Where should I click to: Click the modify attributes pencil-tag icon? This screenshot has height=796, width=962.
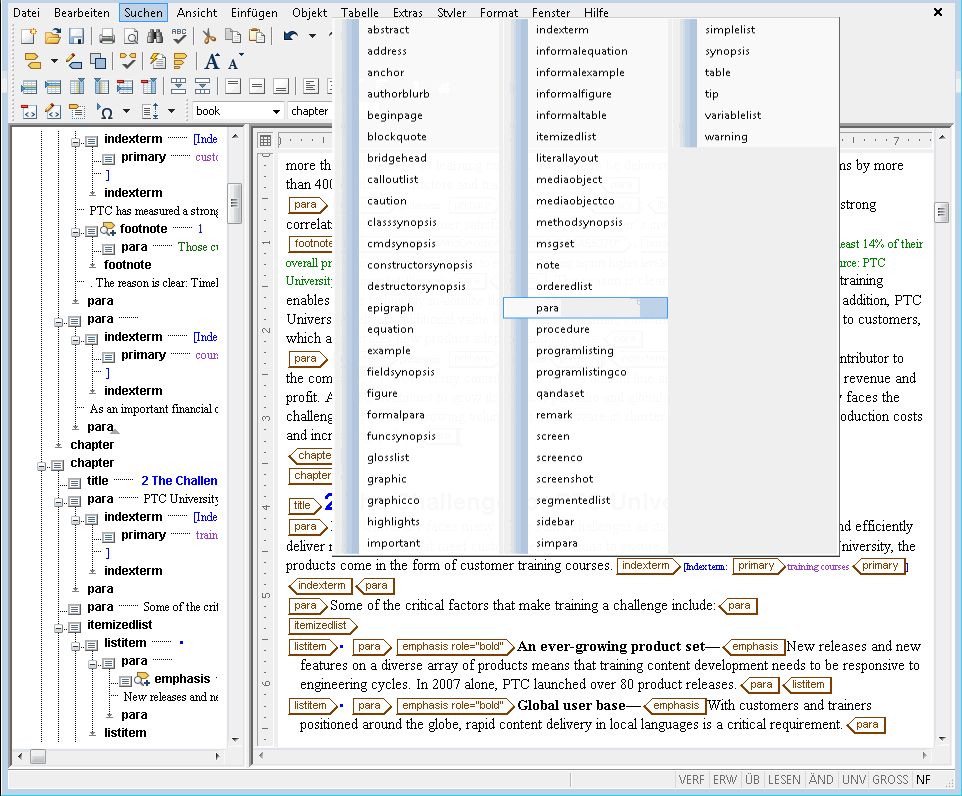click(74, 61)
